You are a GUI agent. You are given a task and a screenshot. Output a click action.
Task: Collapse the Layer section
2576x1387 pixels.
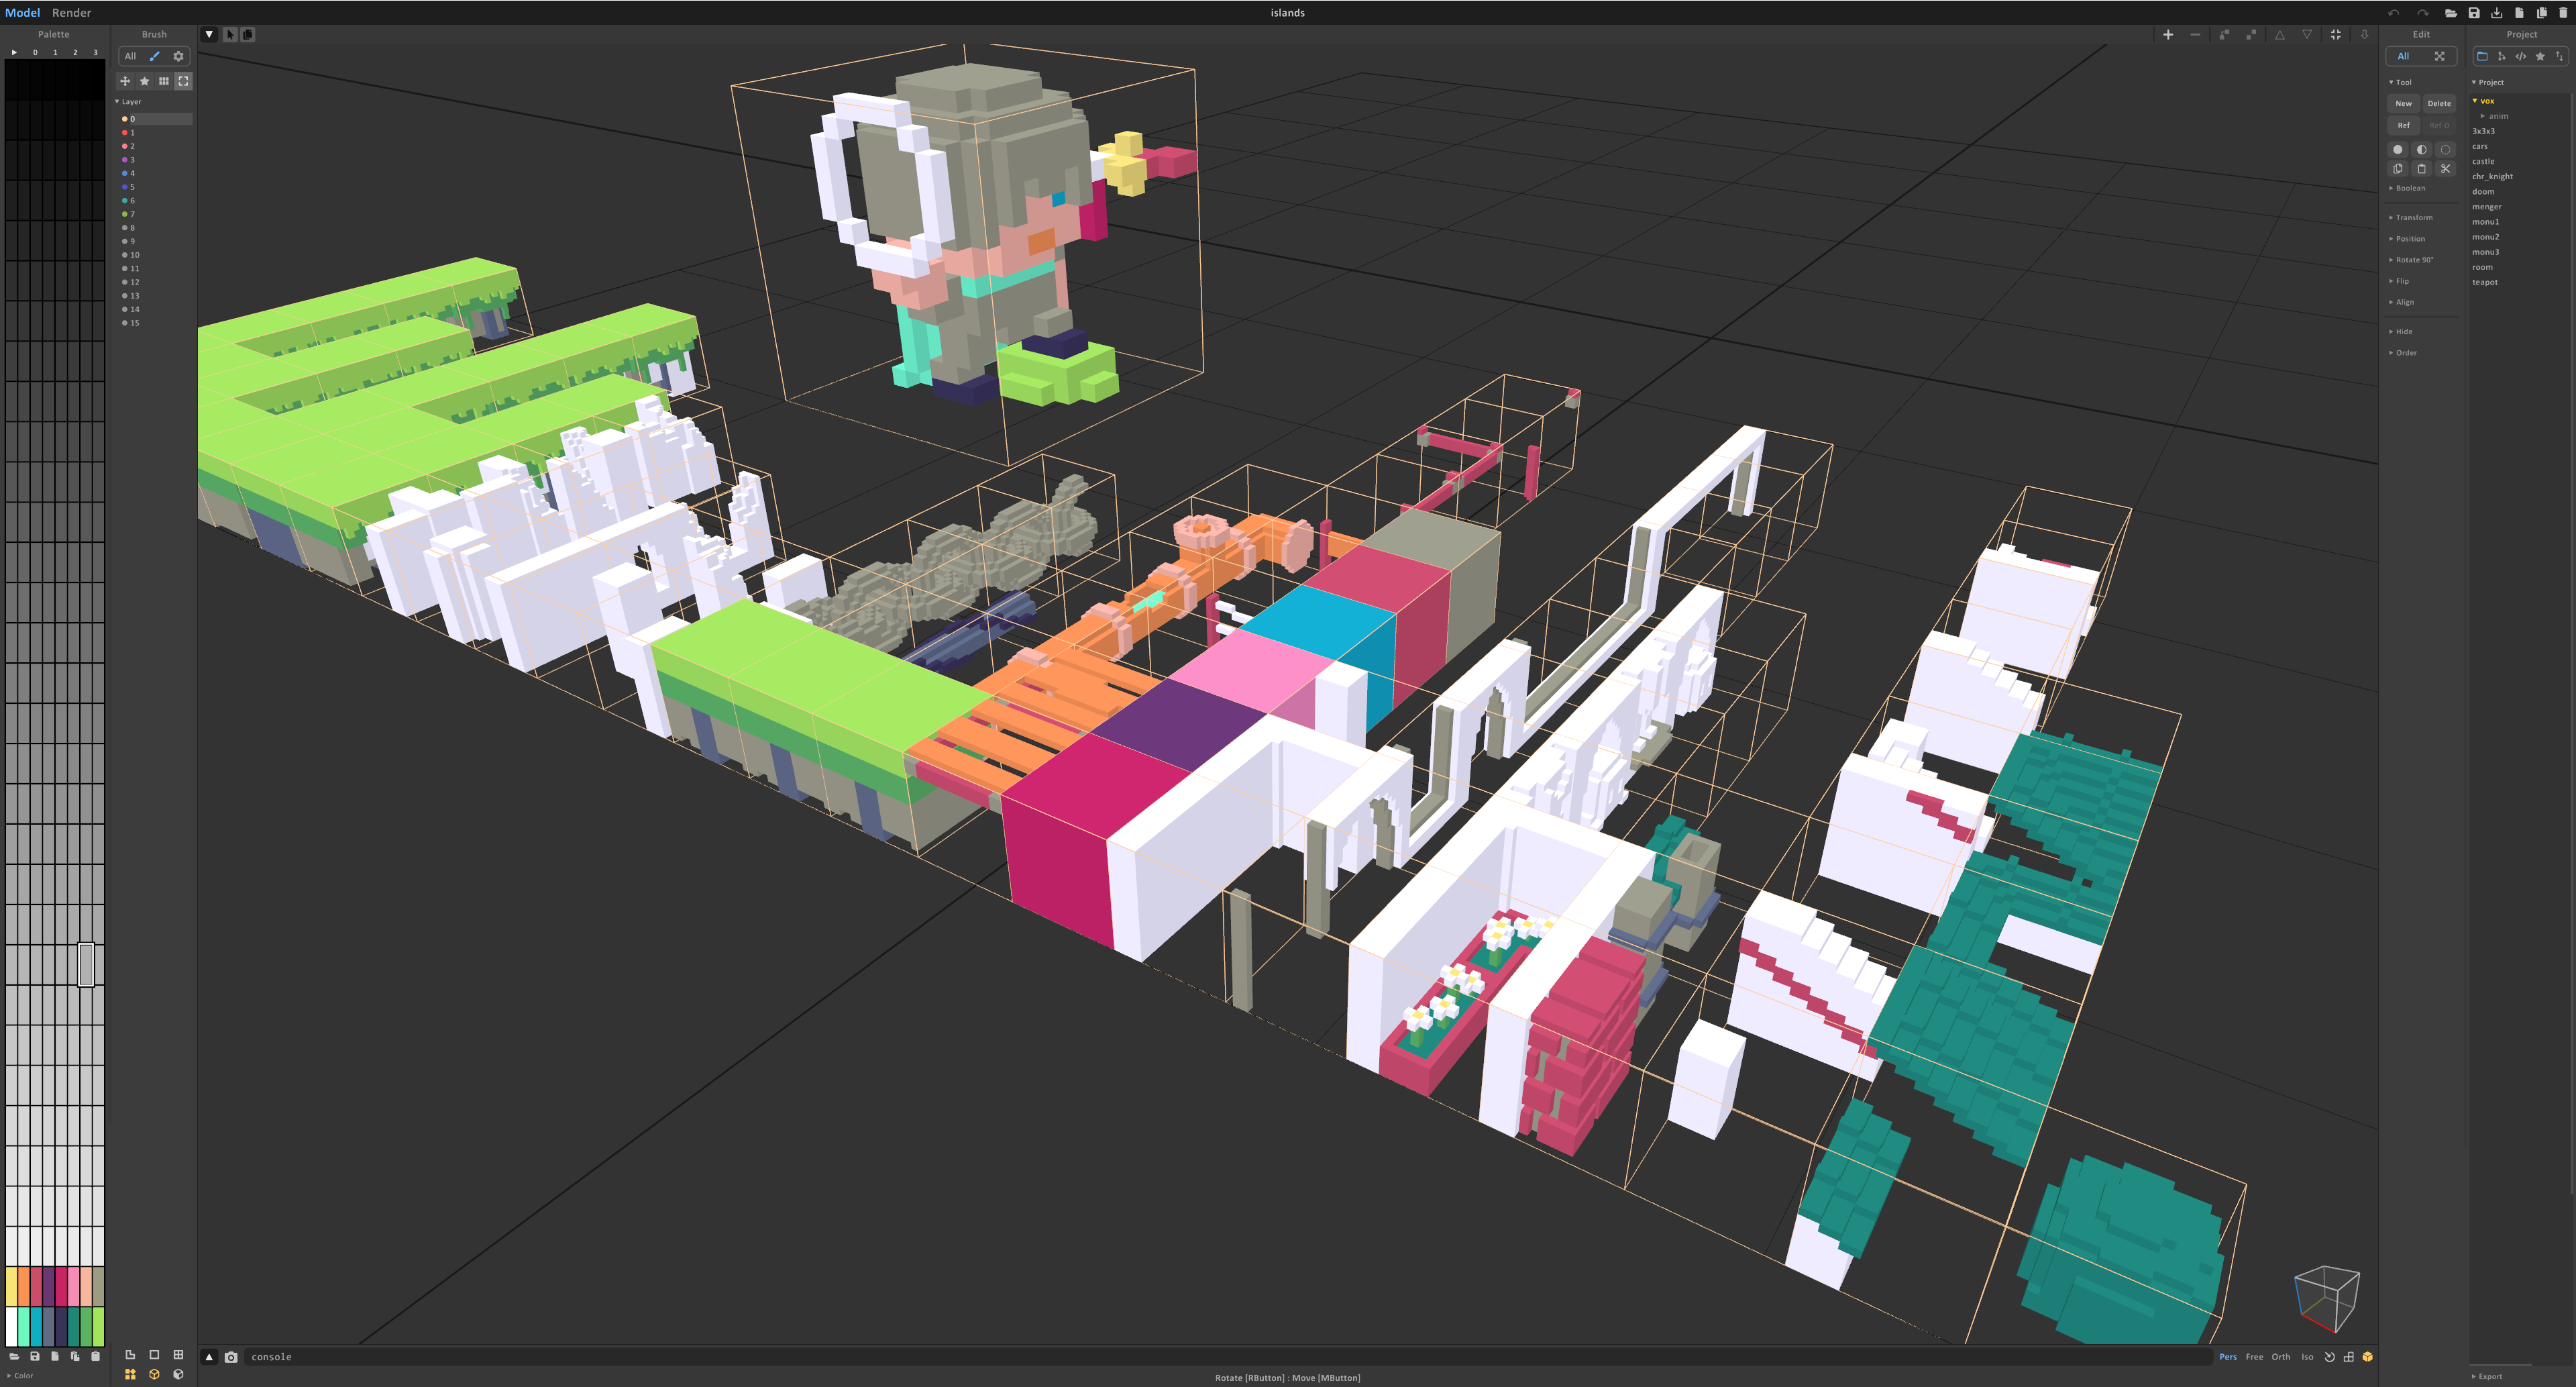pyautogui.click(x=128, y=102)
